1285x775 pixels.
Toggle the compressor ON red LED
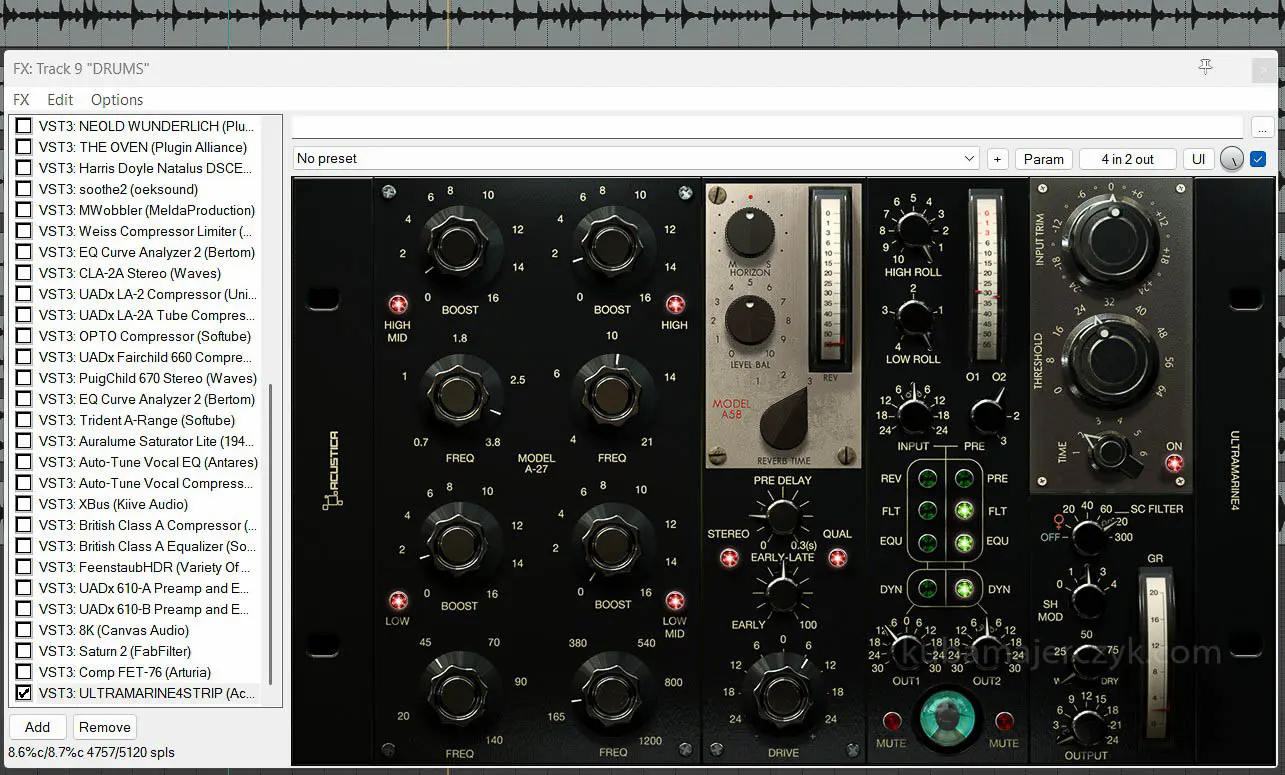1173,463
